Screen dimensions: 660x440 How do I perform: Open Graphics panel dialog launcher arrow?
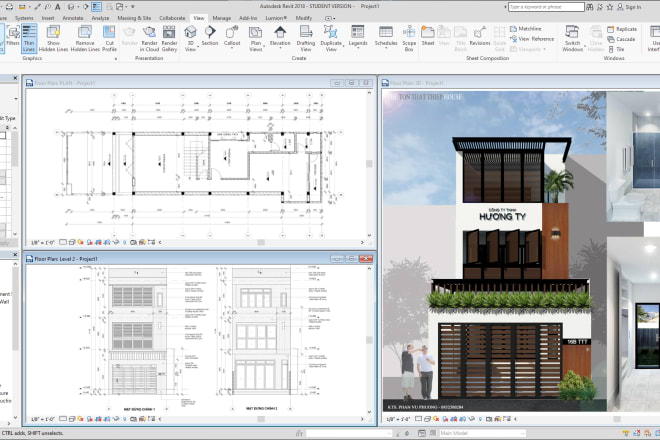coord(116,59)
